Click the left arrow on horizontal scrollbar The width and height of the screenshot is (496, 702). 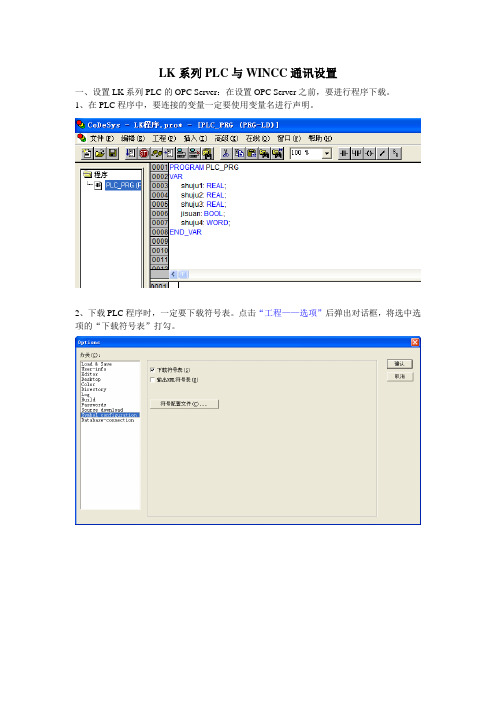173,274
